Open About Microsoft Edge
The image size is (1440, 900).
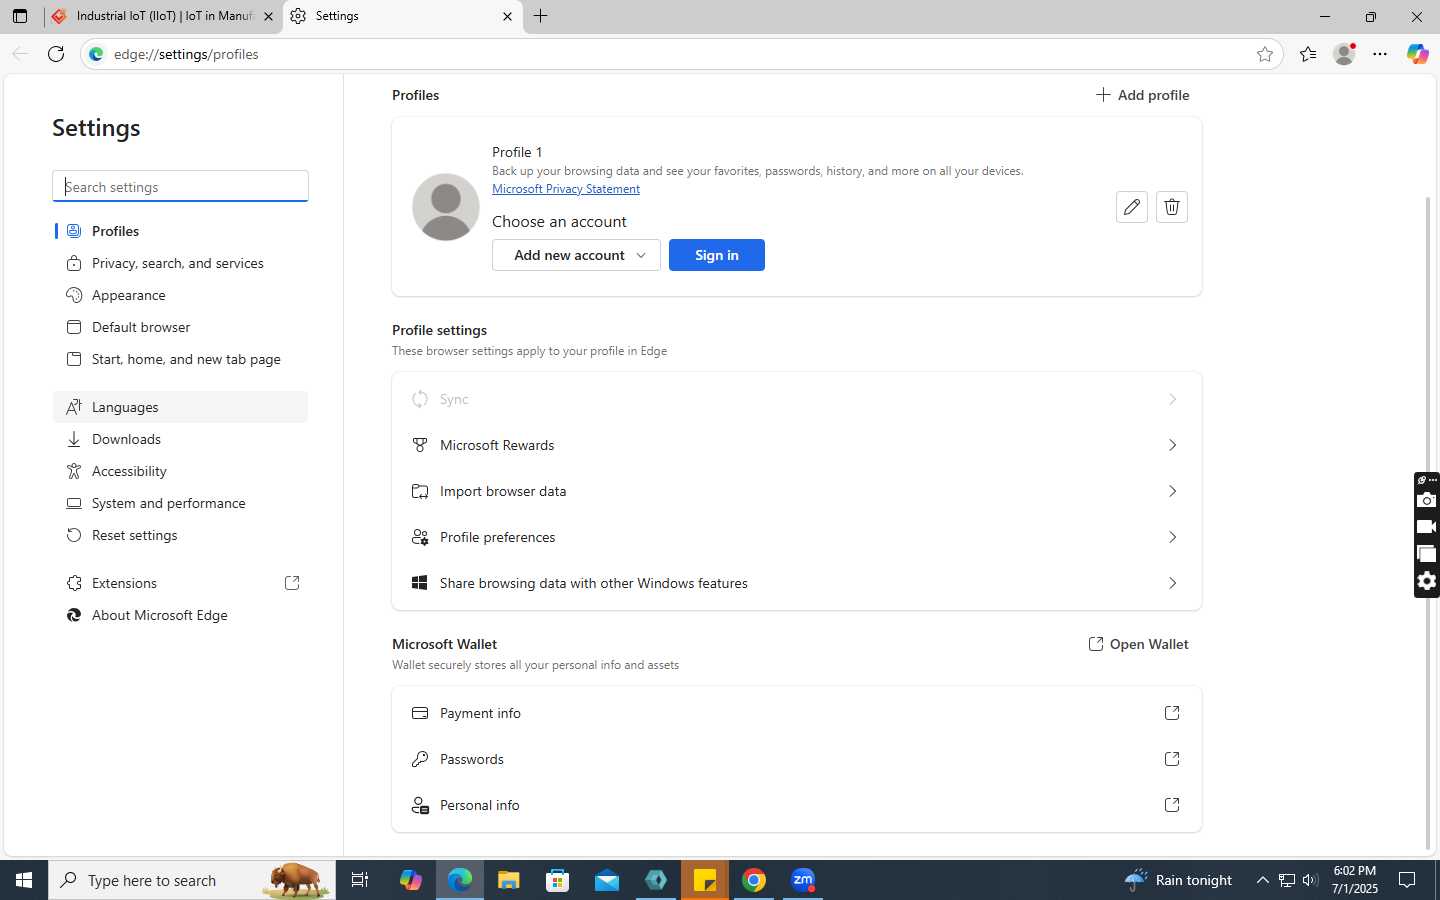coord(180,615)
